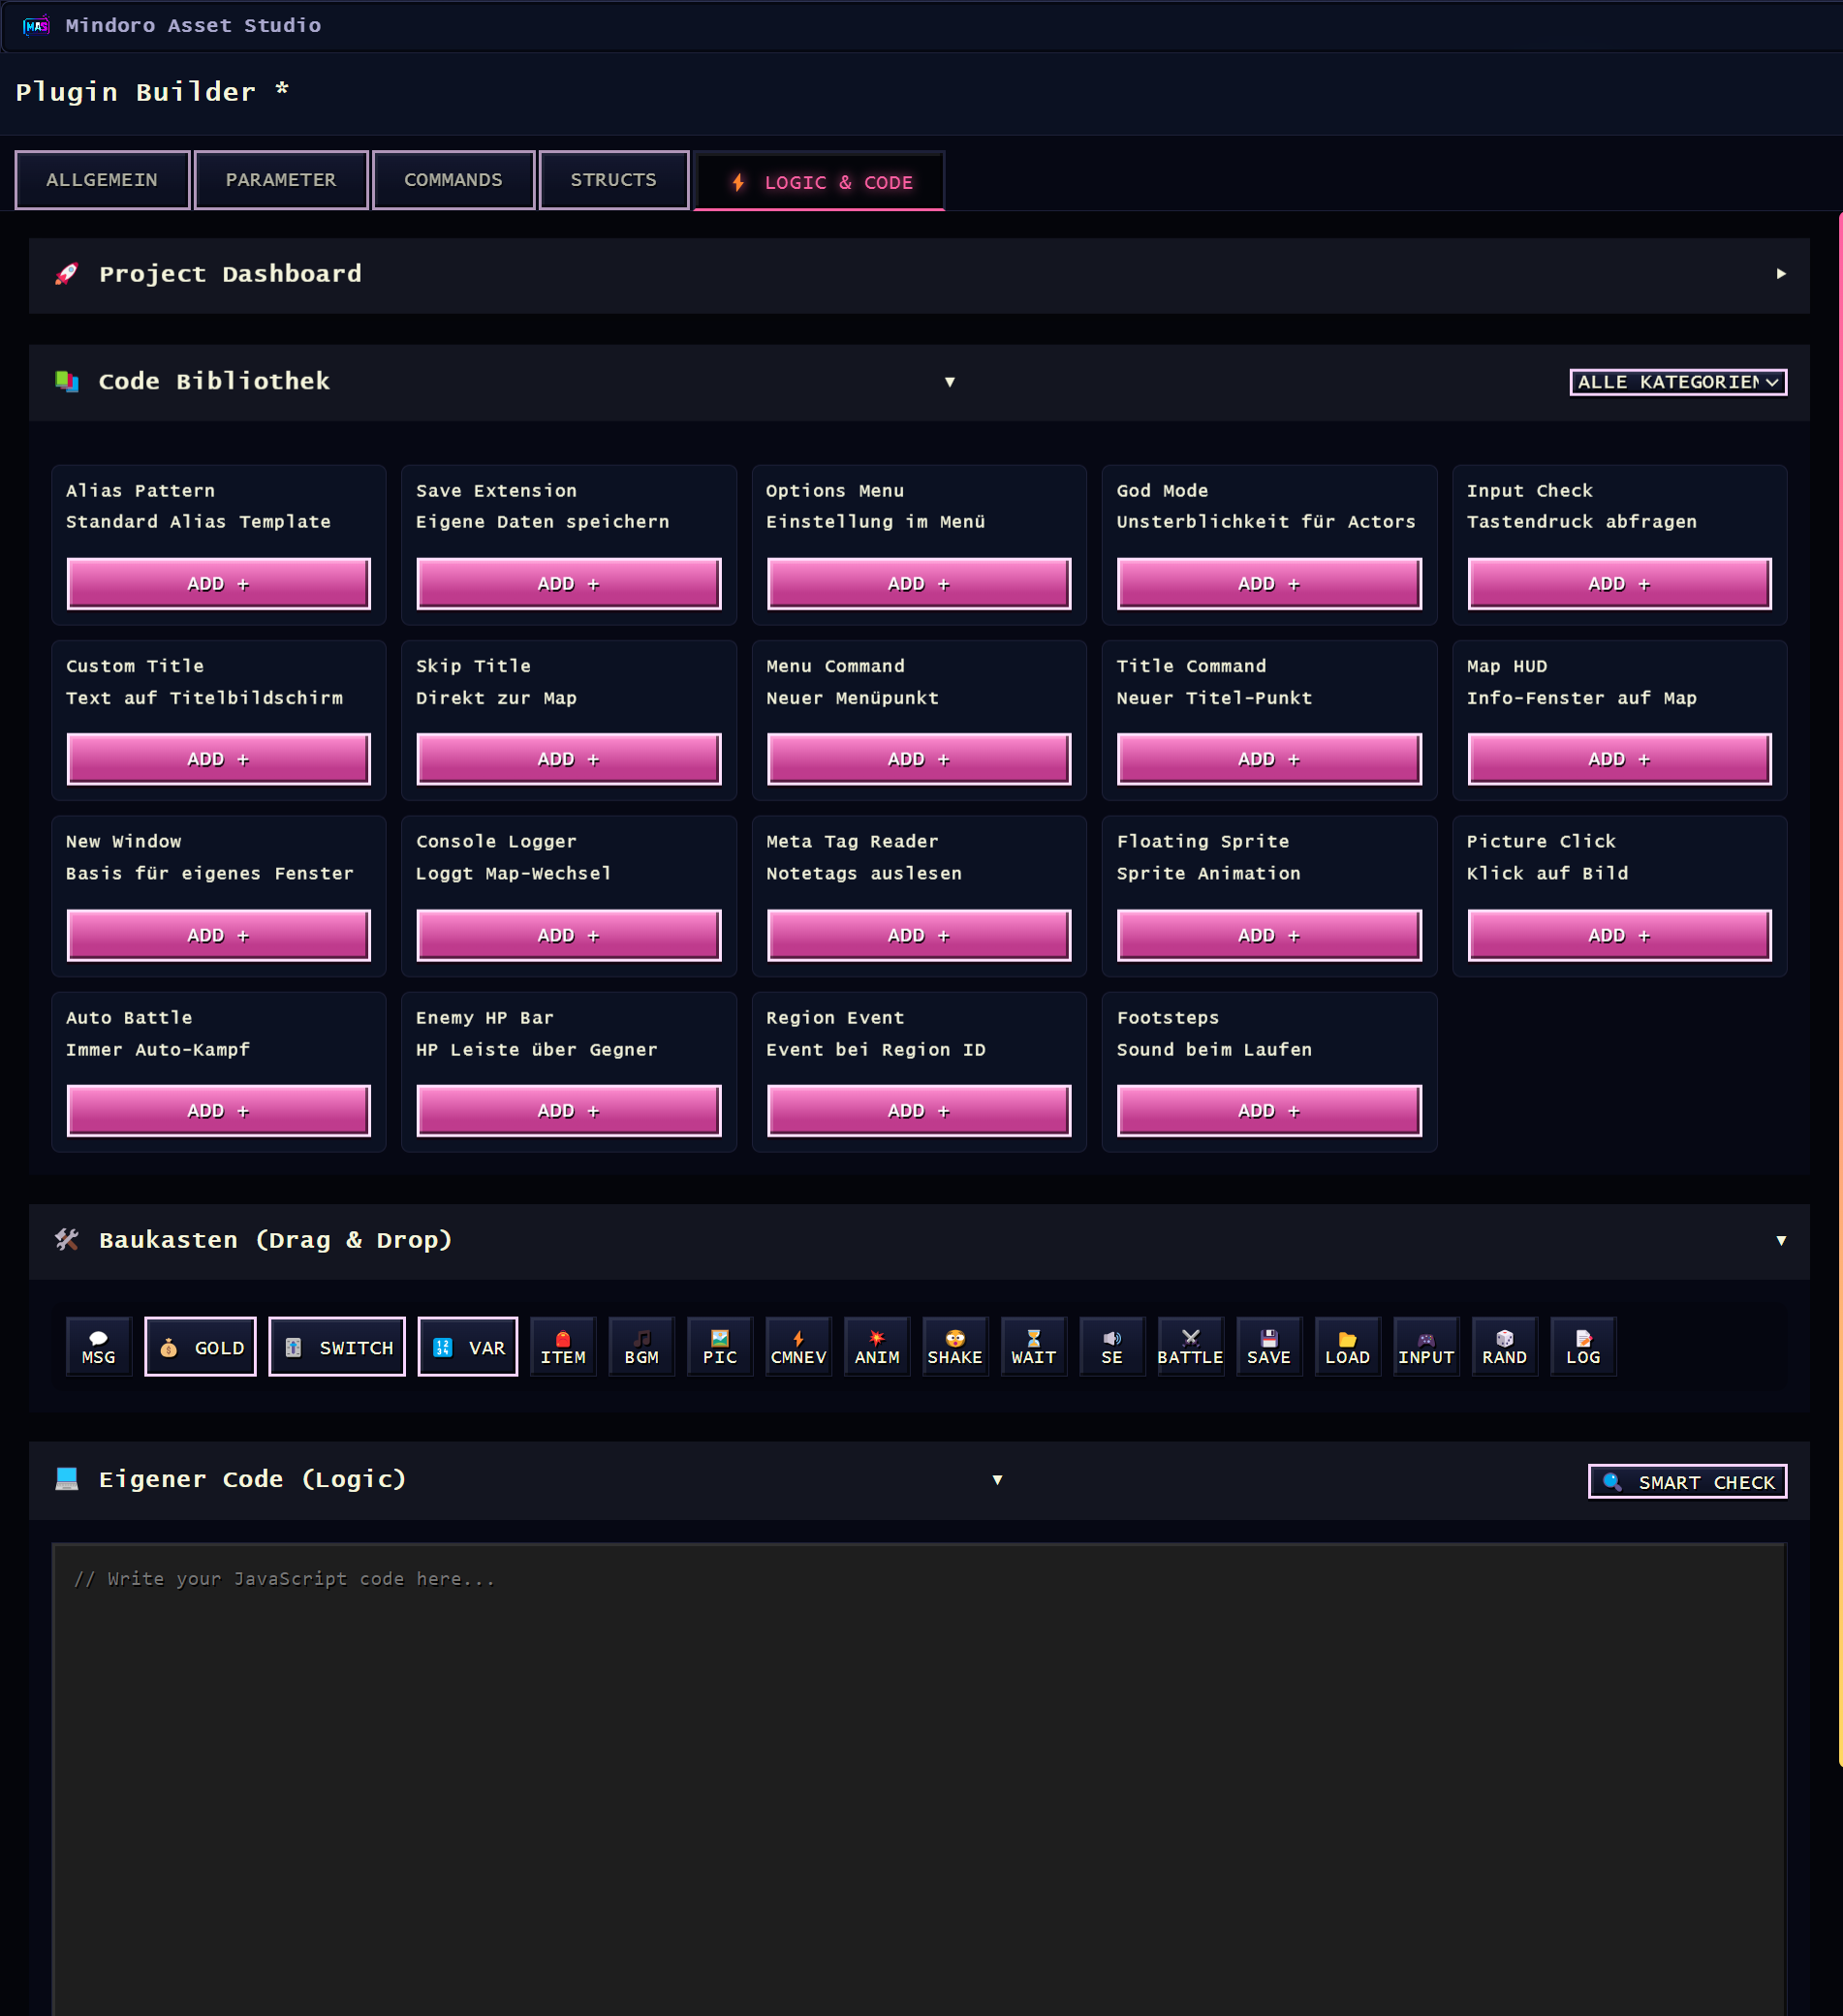Add the RAND dice block

(x=1504, y=1347)
